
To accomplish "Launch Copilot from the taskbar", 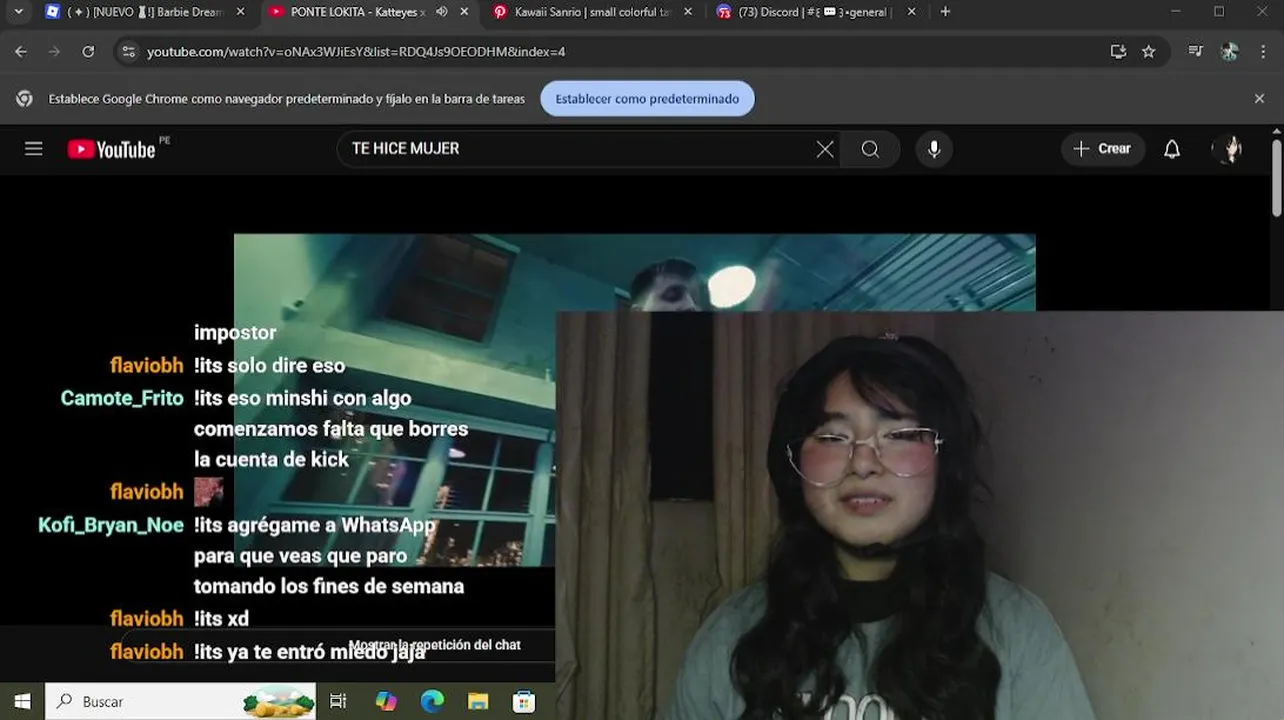I will 386,702.
